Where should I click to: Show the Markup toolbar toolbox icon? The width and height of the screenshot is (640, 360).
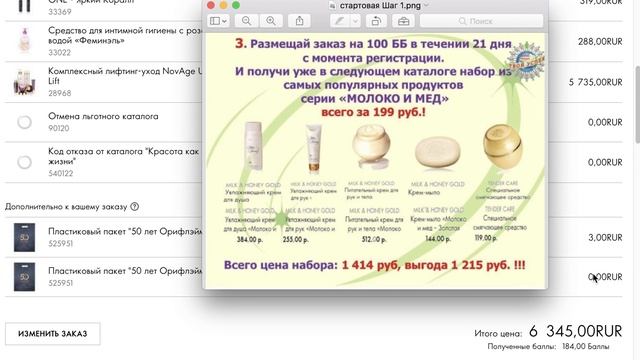(x=403, y=21)
